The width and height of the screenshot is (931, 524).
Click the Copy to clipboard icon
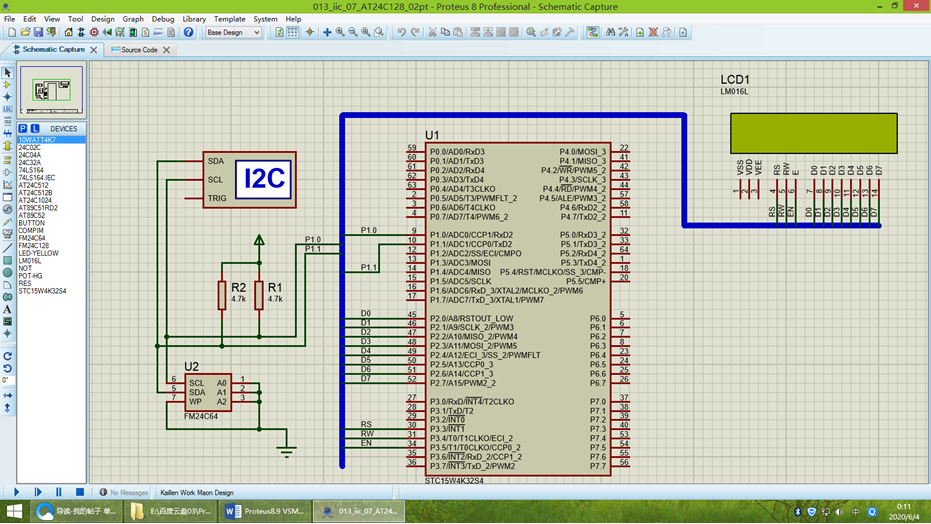click(445, 32)
